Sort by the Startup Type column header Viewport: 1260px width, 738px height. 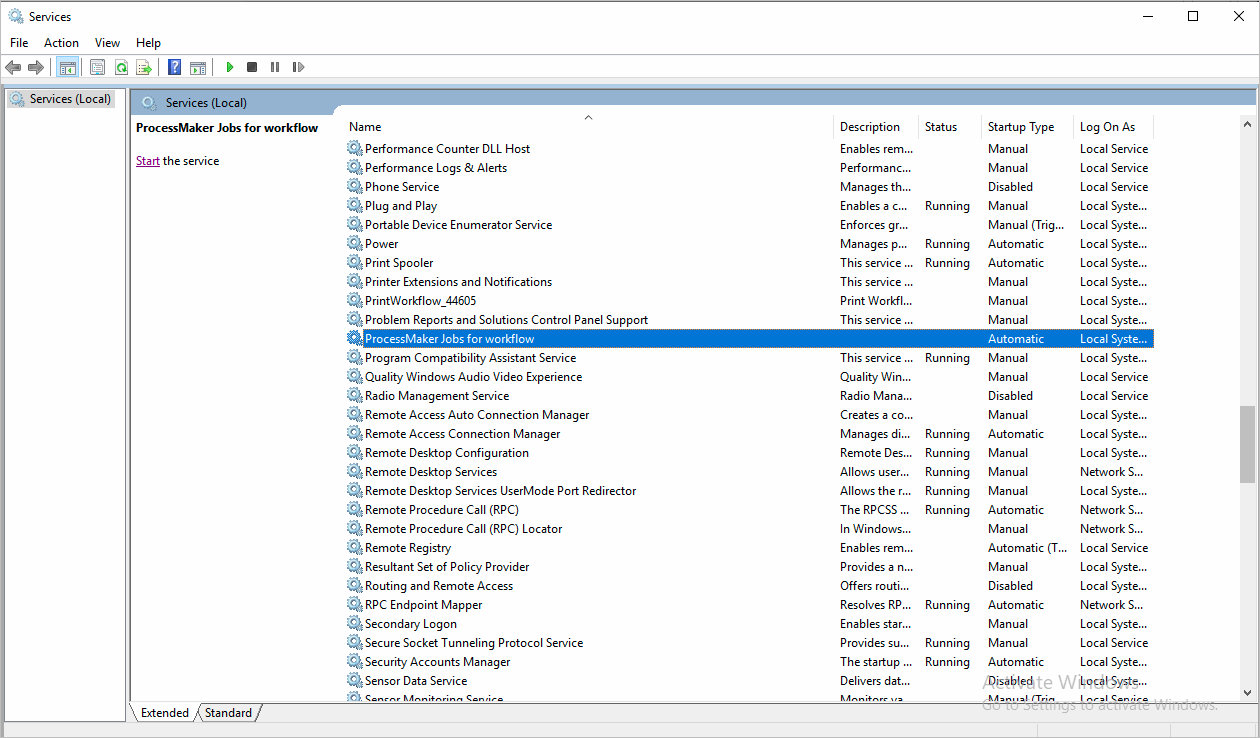pyautogui.click(x=1021, y=127)
